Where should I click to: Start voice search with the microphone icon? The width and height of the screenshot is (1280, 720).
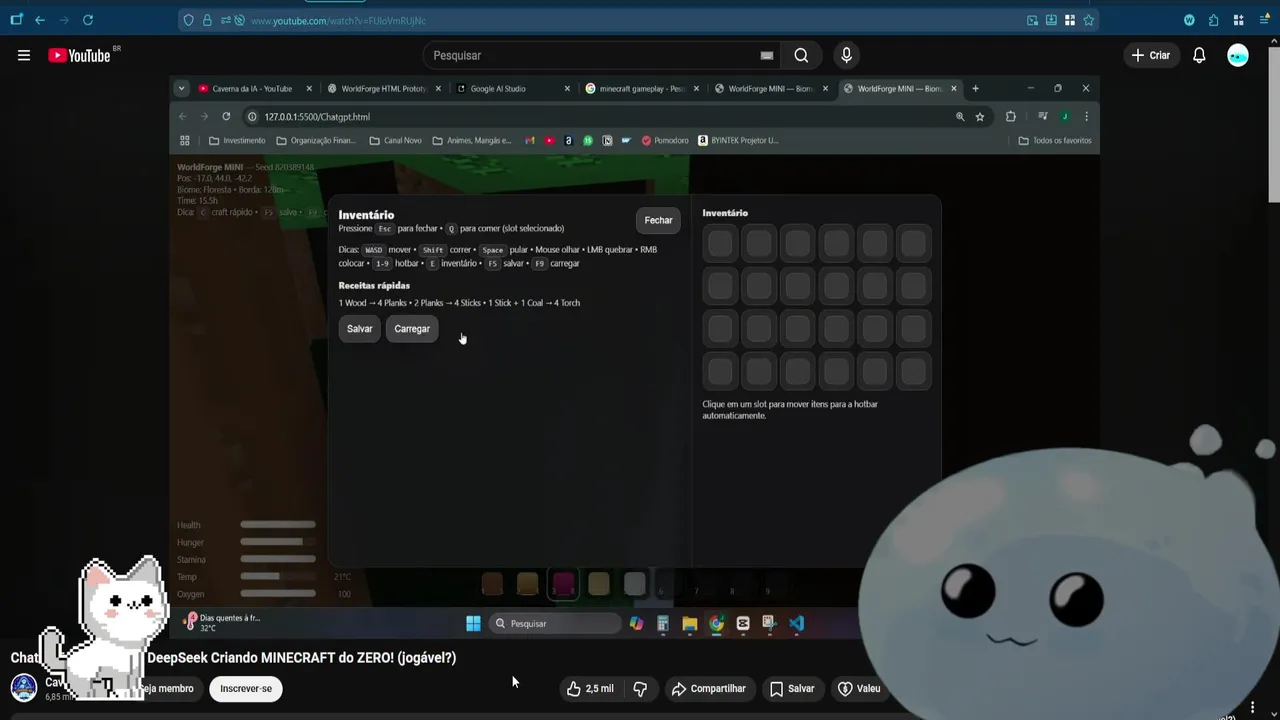pos(846,56)
